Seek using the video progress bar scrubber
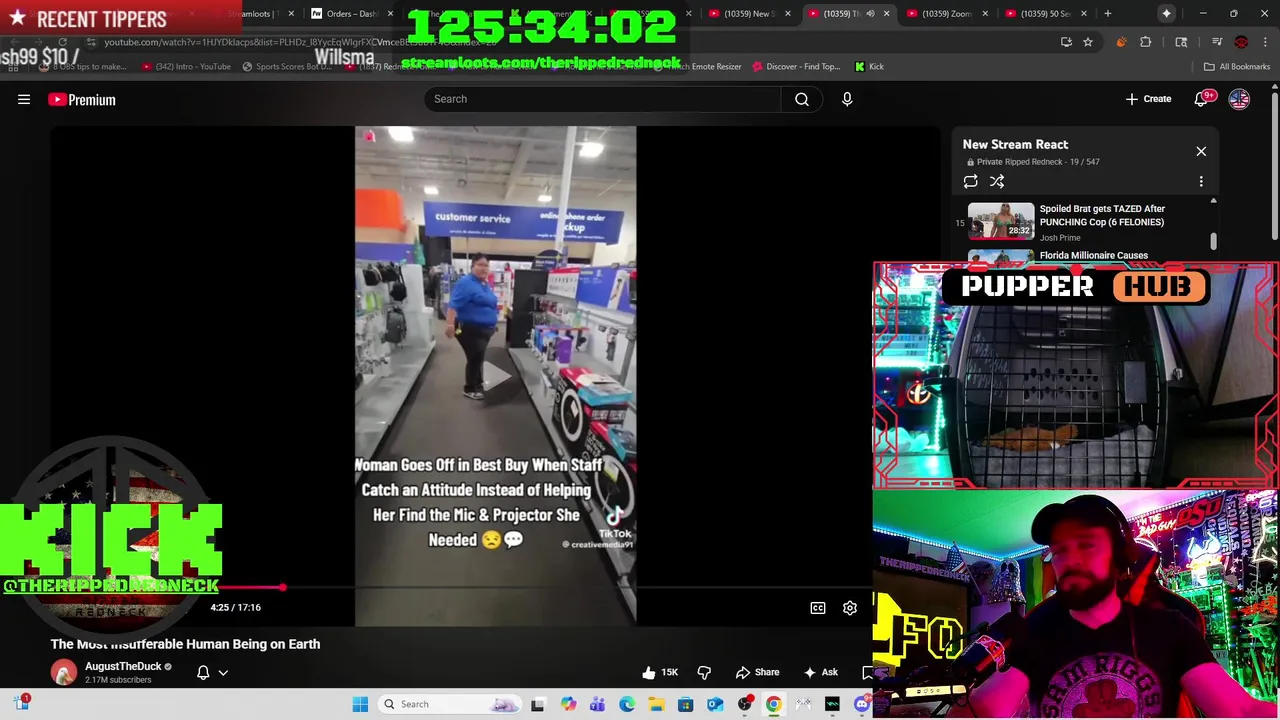The width and height of the screenshot is (1280, 720). click(x=283, y=588)
